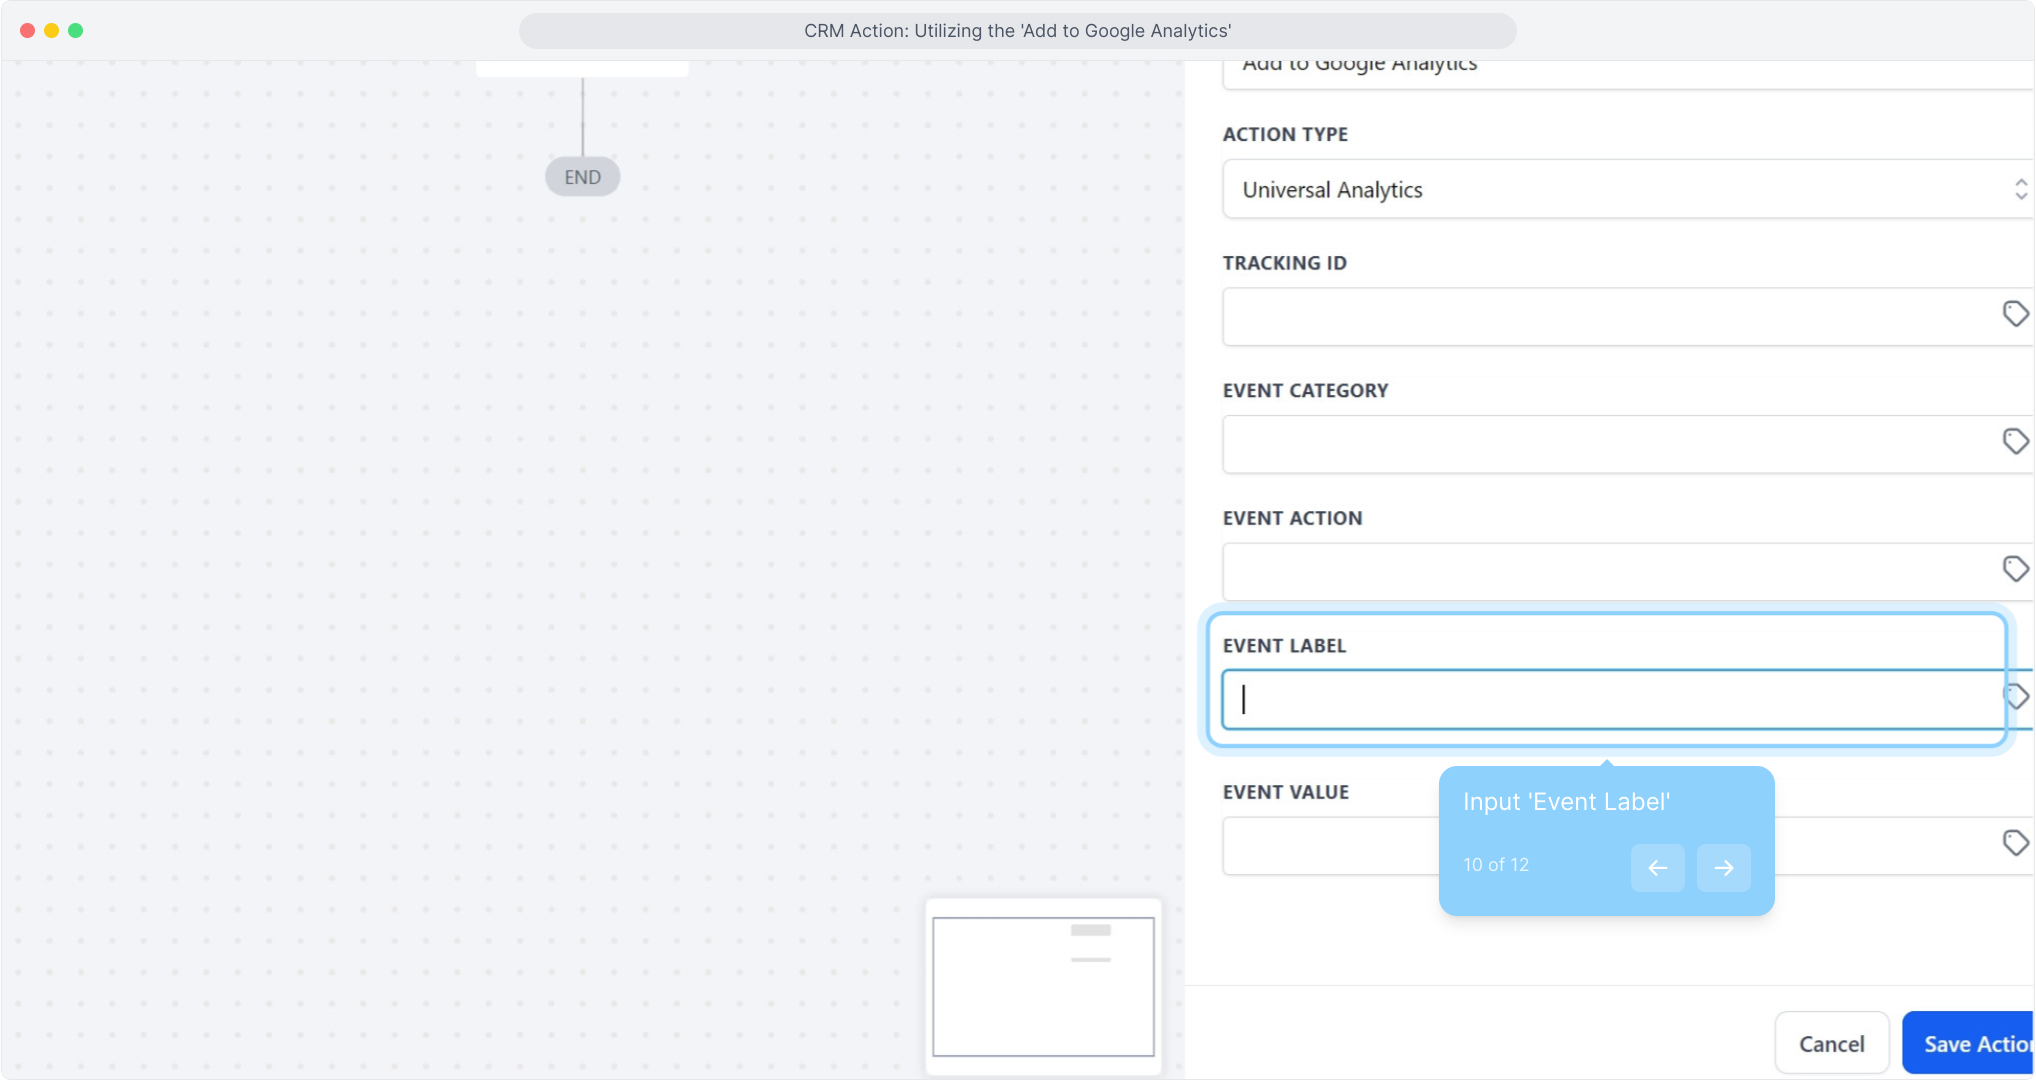
Task: Focus the Event Action input field
Action: tap(1600, 572)
